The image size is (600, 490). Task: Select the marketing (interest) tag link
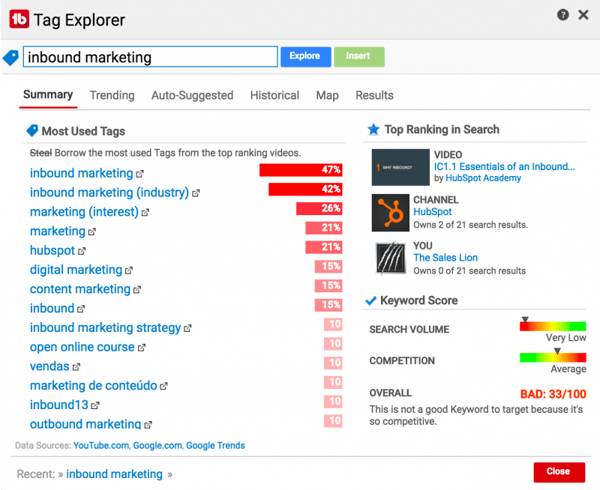tap(84, 212)
